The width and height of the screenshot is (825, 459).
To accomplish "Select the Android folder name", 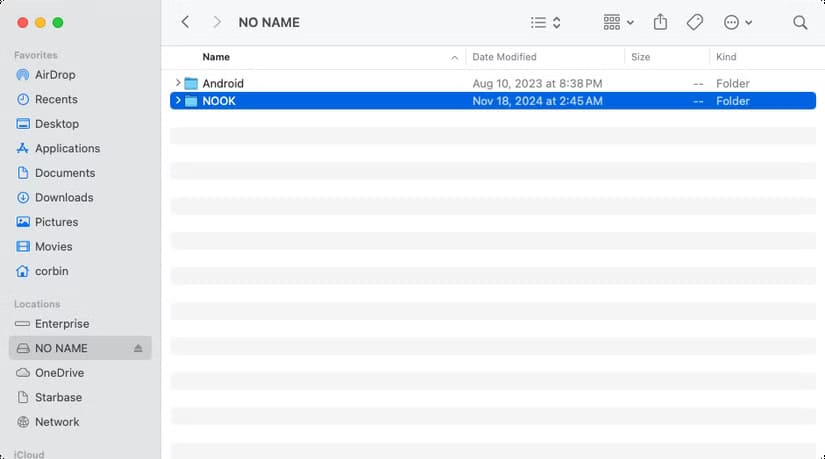I will click(x=223, y=83).
